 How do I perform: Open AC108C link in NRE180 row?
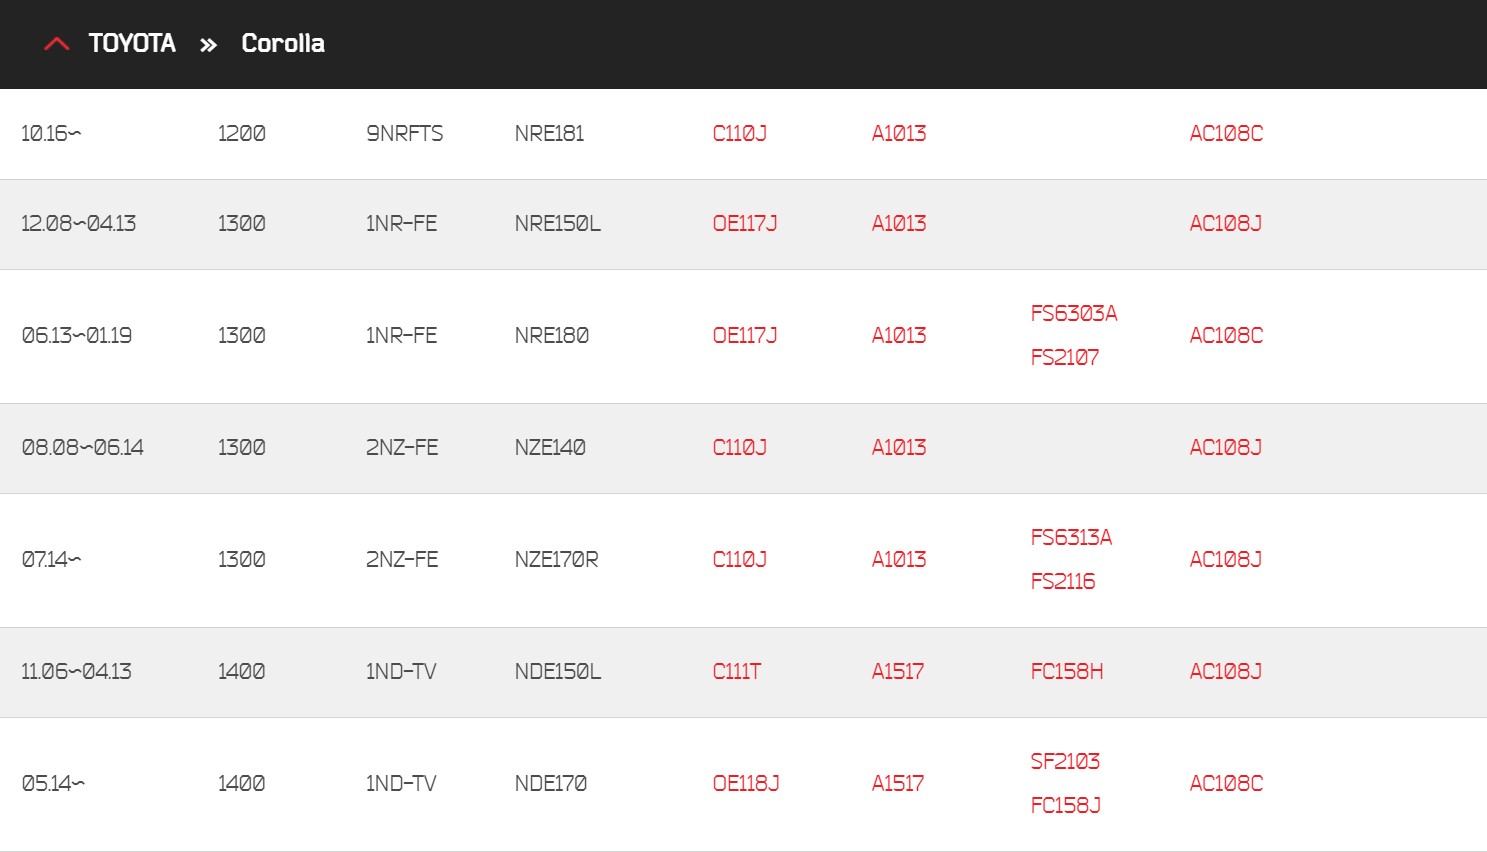1226,336
